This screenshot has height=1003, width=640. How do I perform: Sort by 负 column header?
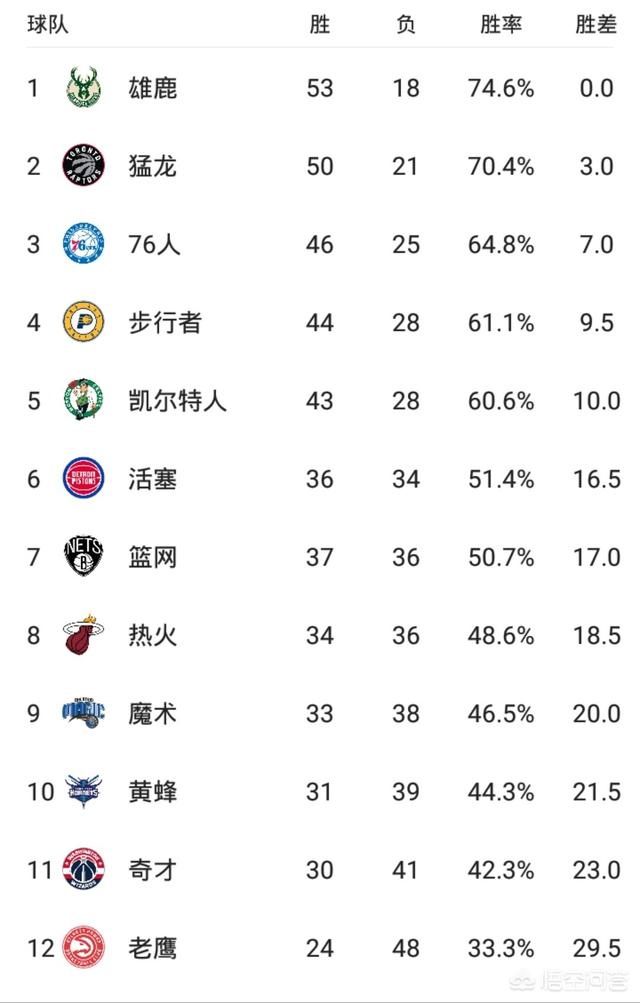(405, 24)
